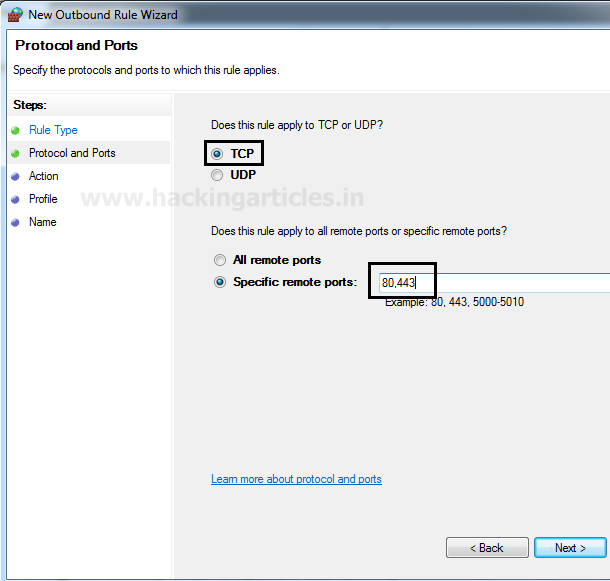Go to the Rule Type step
This screenshot has width=610, height=581.
pyautogui.click(x=53, y=130)
